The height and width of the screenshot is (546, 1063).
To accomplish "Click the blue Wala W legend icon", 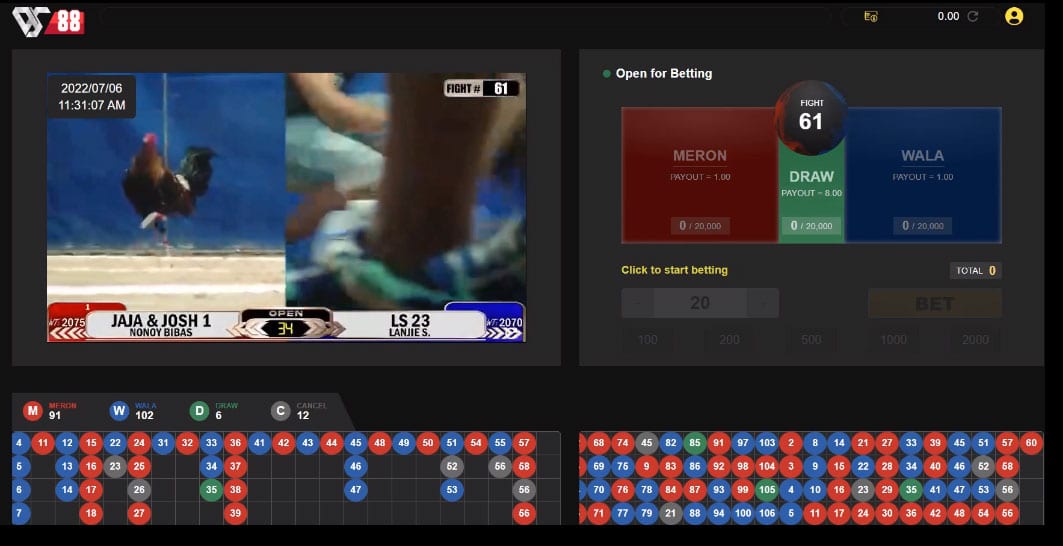I will pyautogui.click(x=119, y=411).
